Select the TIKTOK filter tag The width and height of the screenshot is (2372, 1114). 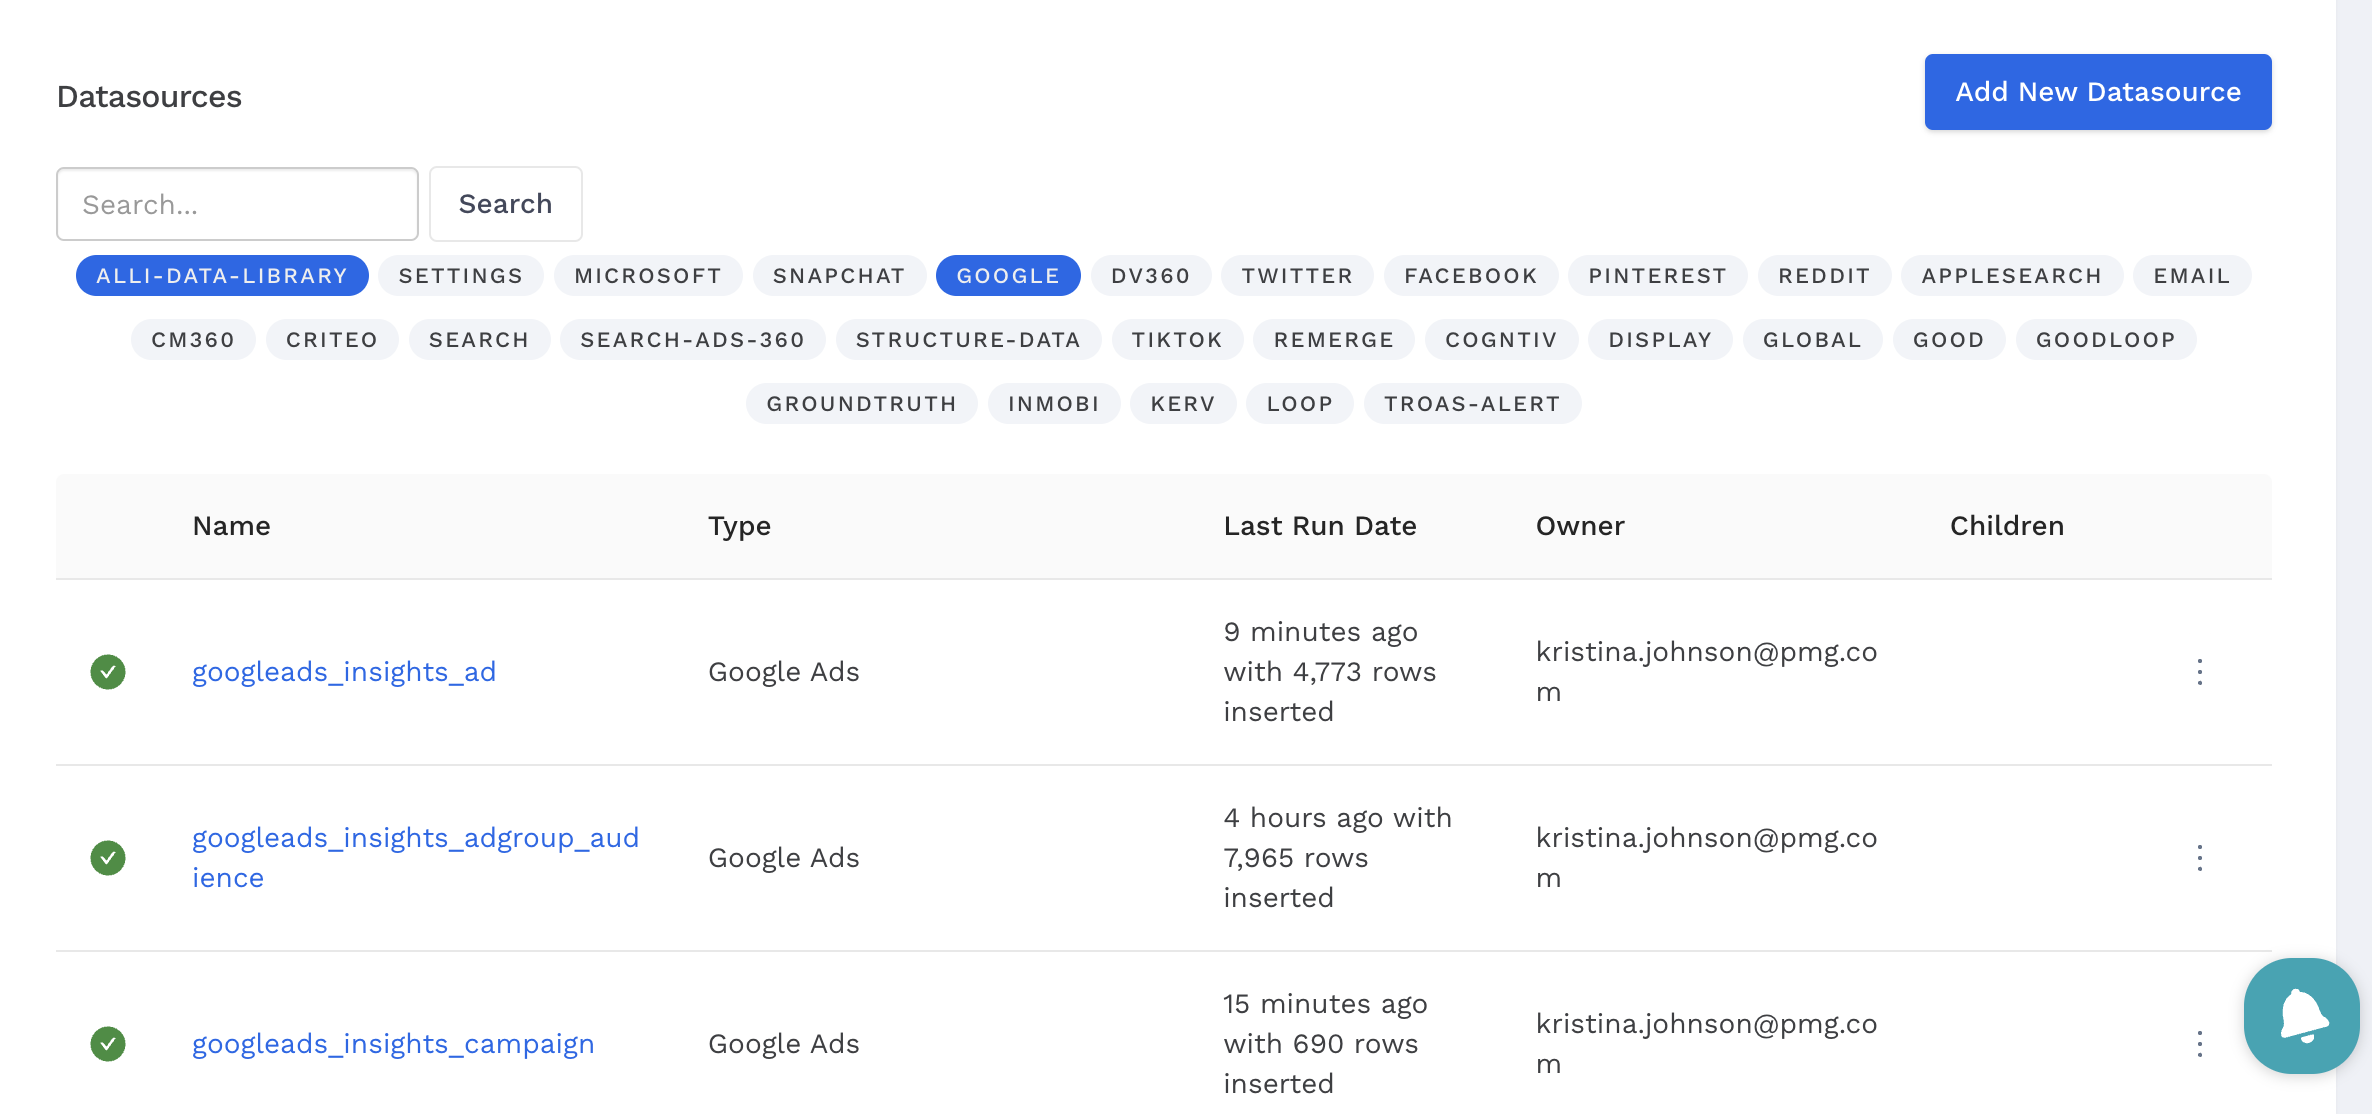click(1177, 340)
